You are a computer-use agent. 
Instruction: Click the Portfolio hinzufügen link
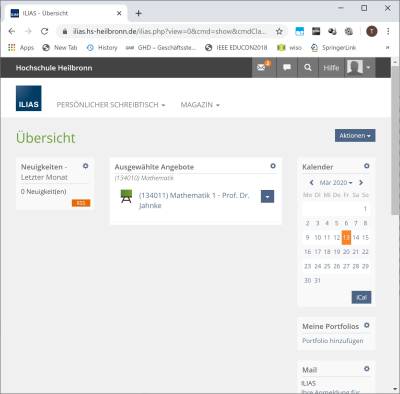tap(333, 341)
